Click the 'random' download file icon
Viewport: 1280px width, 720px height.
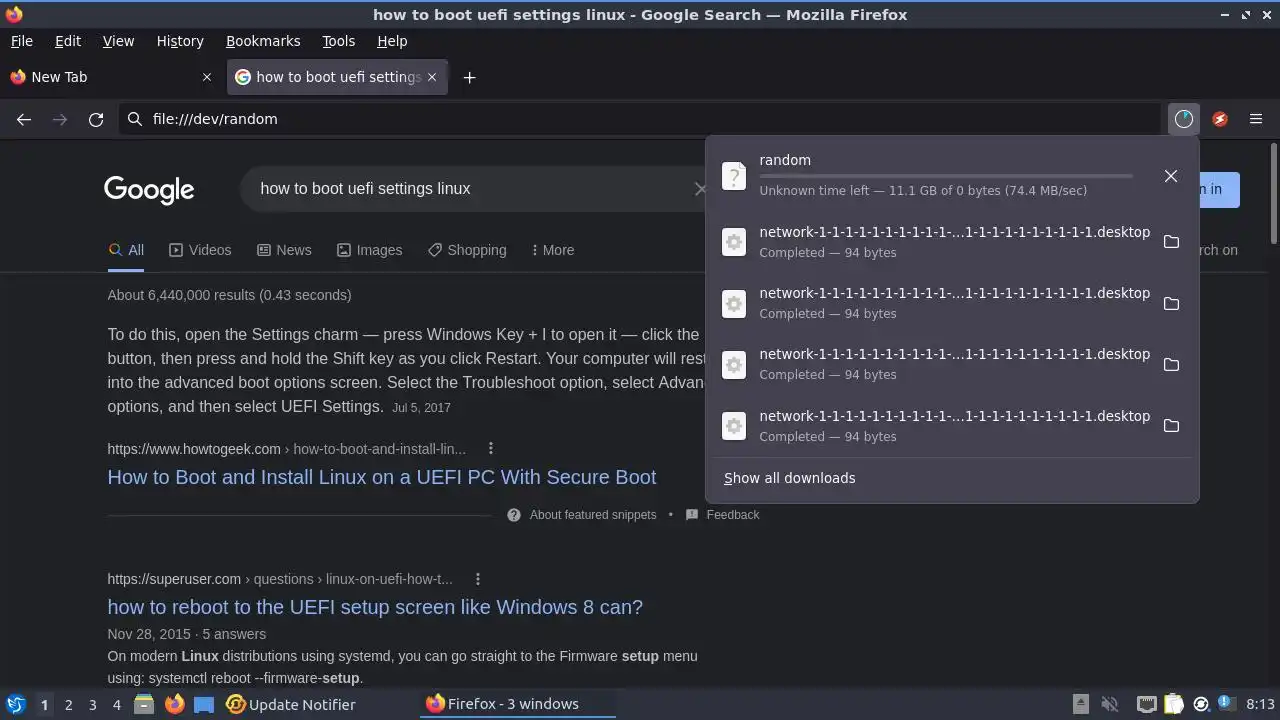(734, 176)
